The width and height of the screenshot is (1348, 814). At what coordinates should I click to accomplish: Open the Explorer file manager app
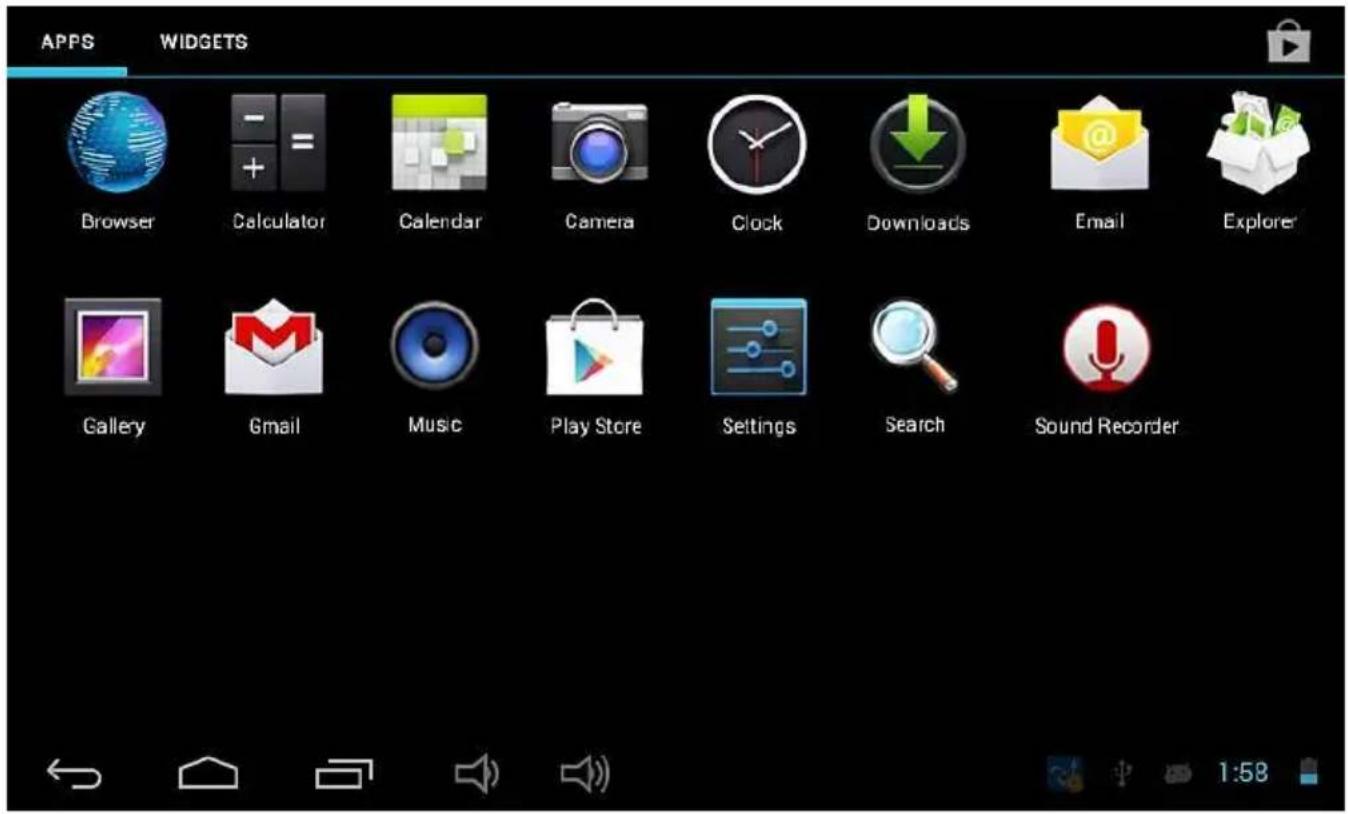[1259, 141]
